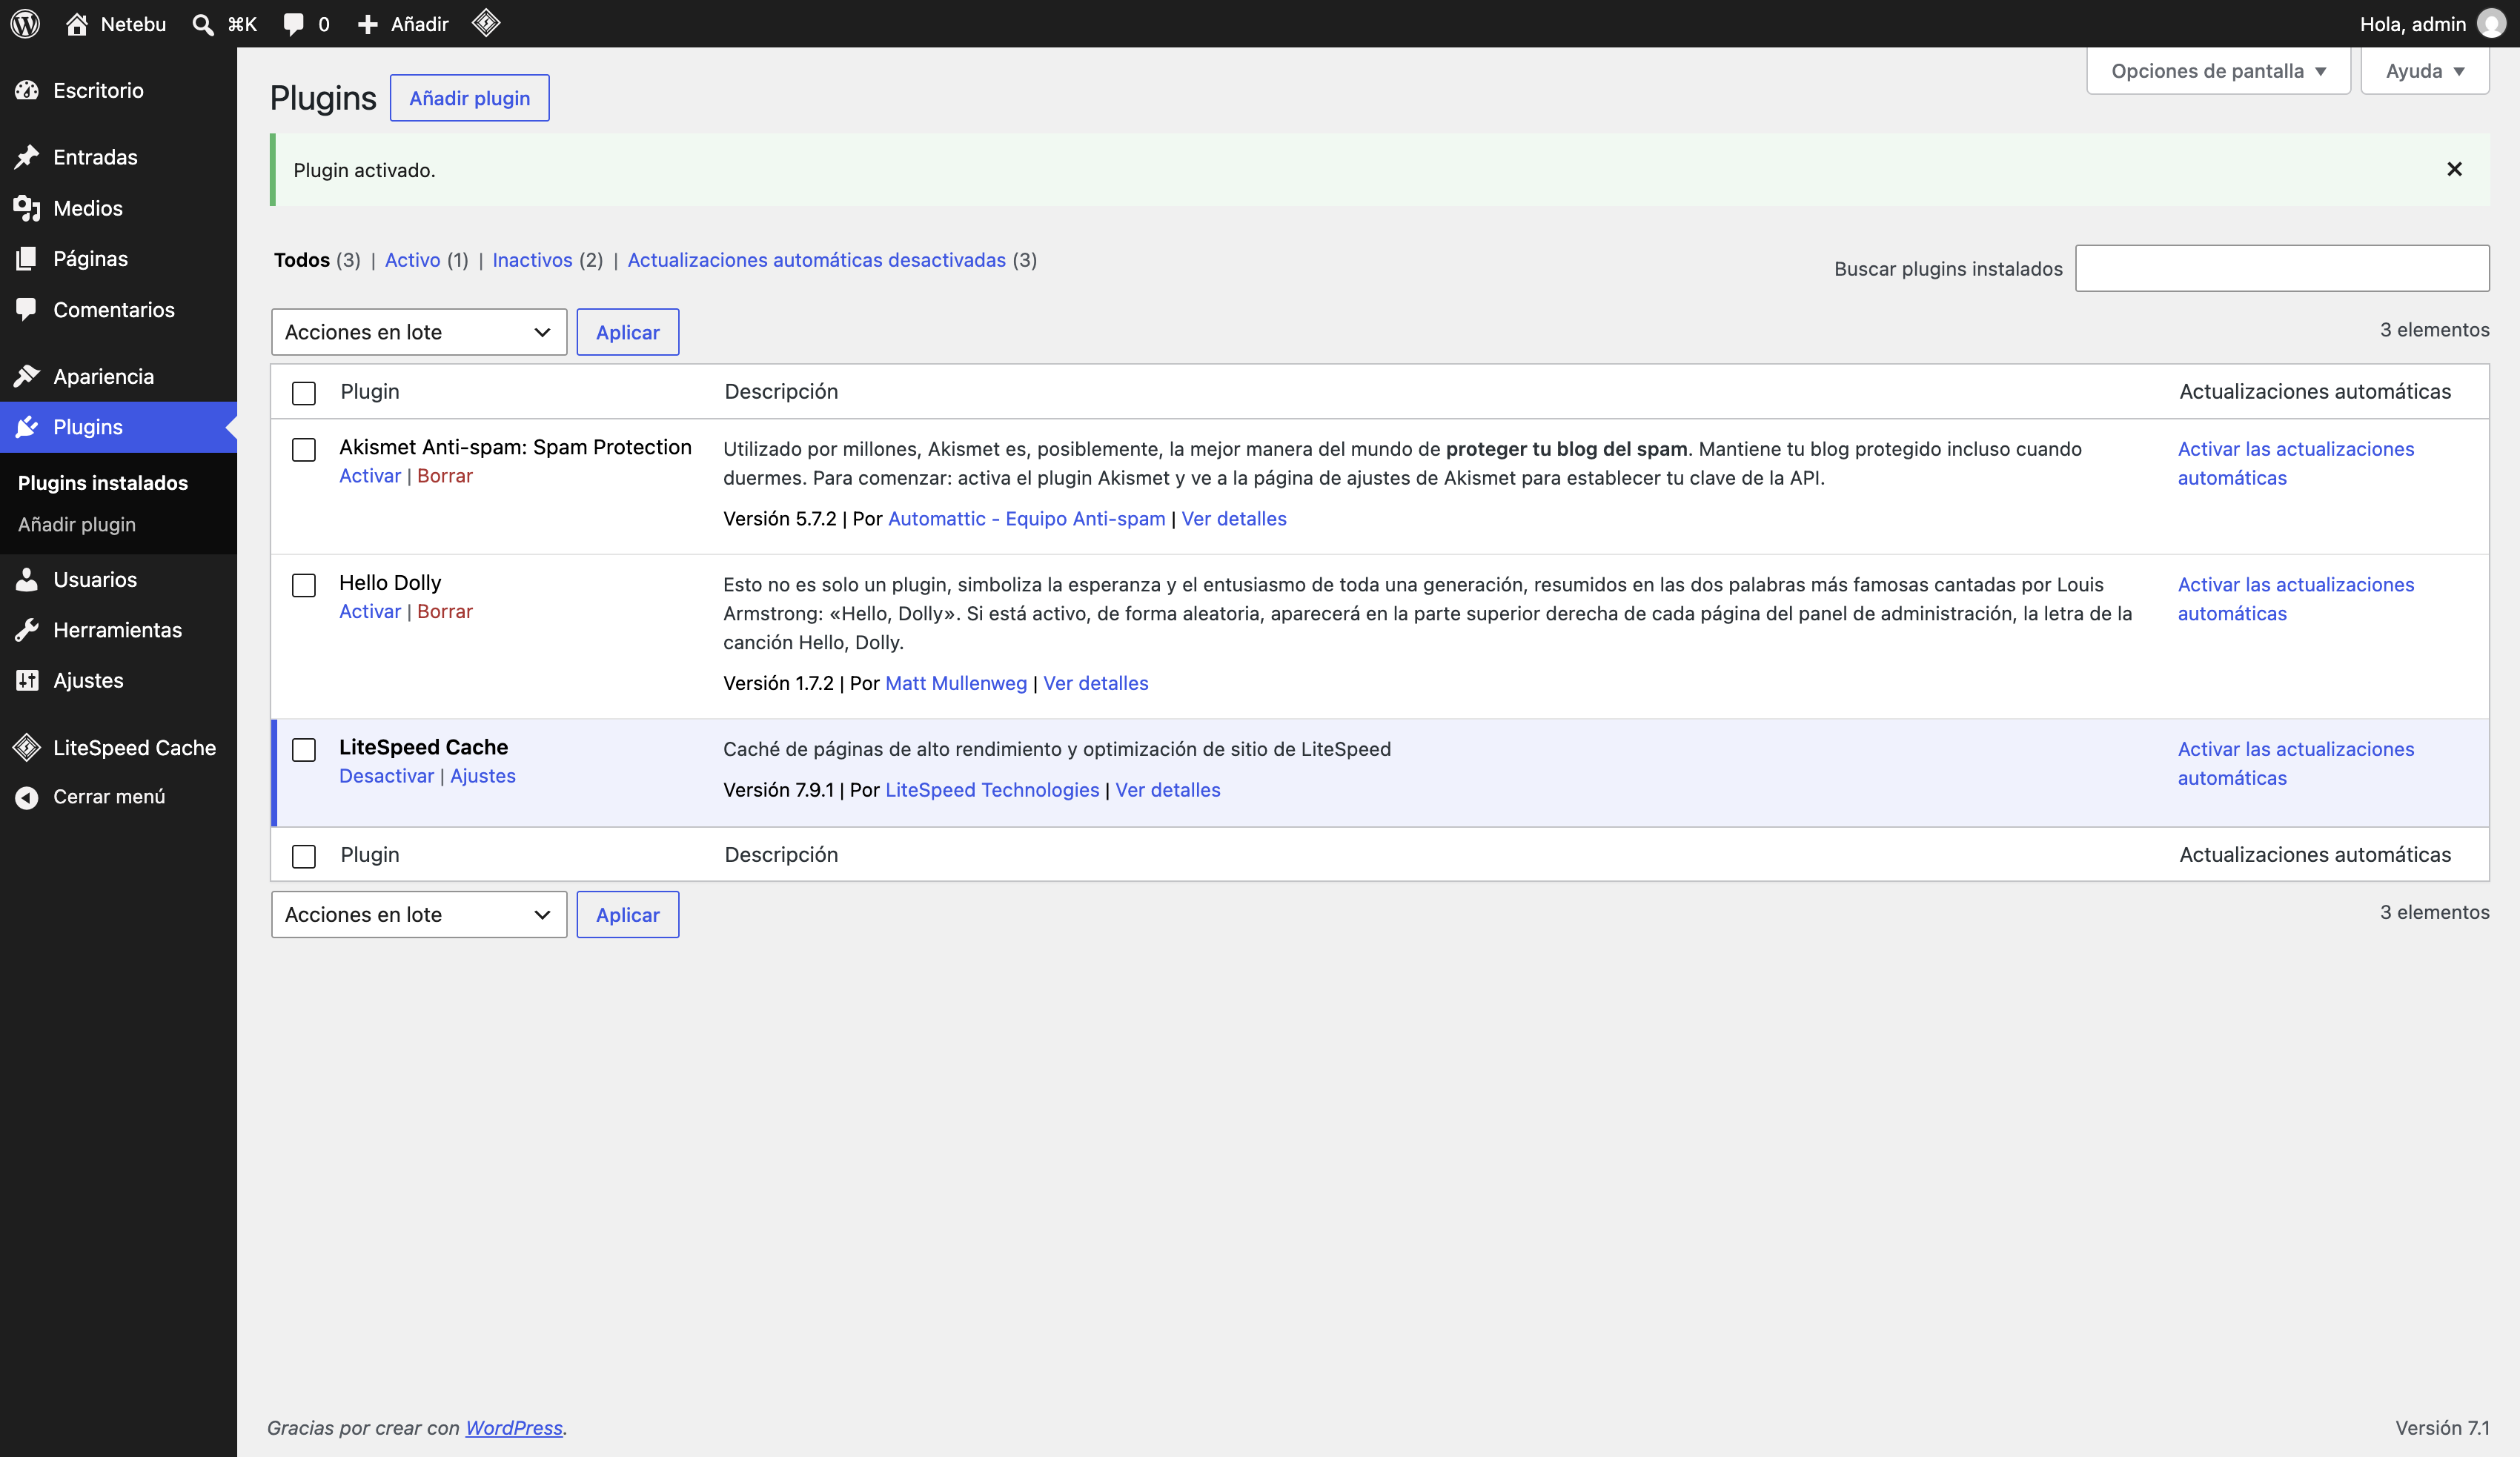Image resolution: width=2520 pixels, height=1457 pixels.
Task: Click the Netebu home icon
Action: [x=77, y=24]
